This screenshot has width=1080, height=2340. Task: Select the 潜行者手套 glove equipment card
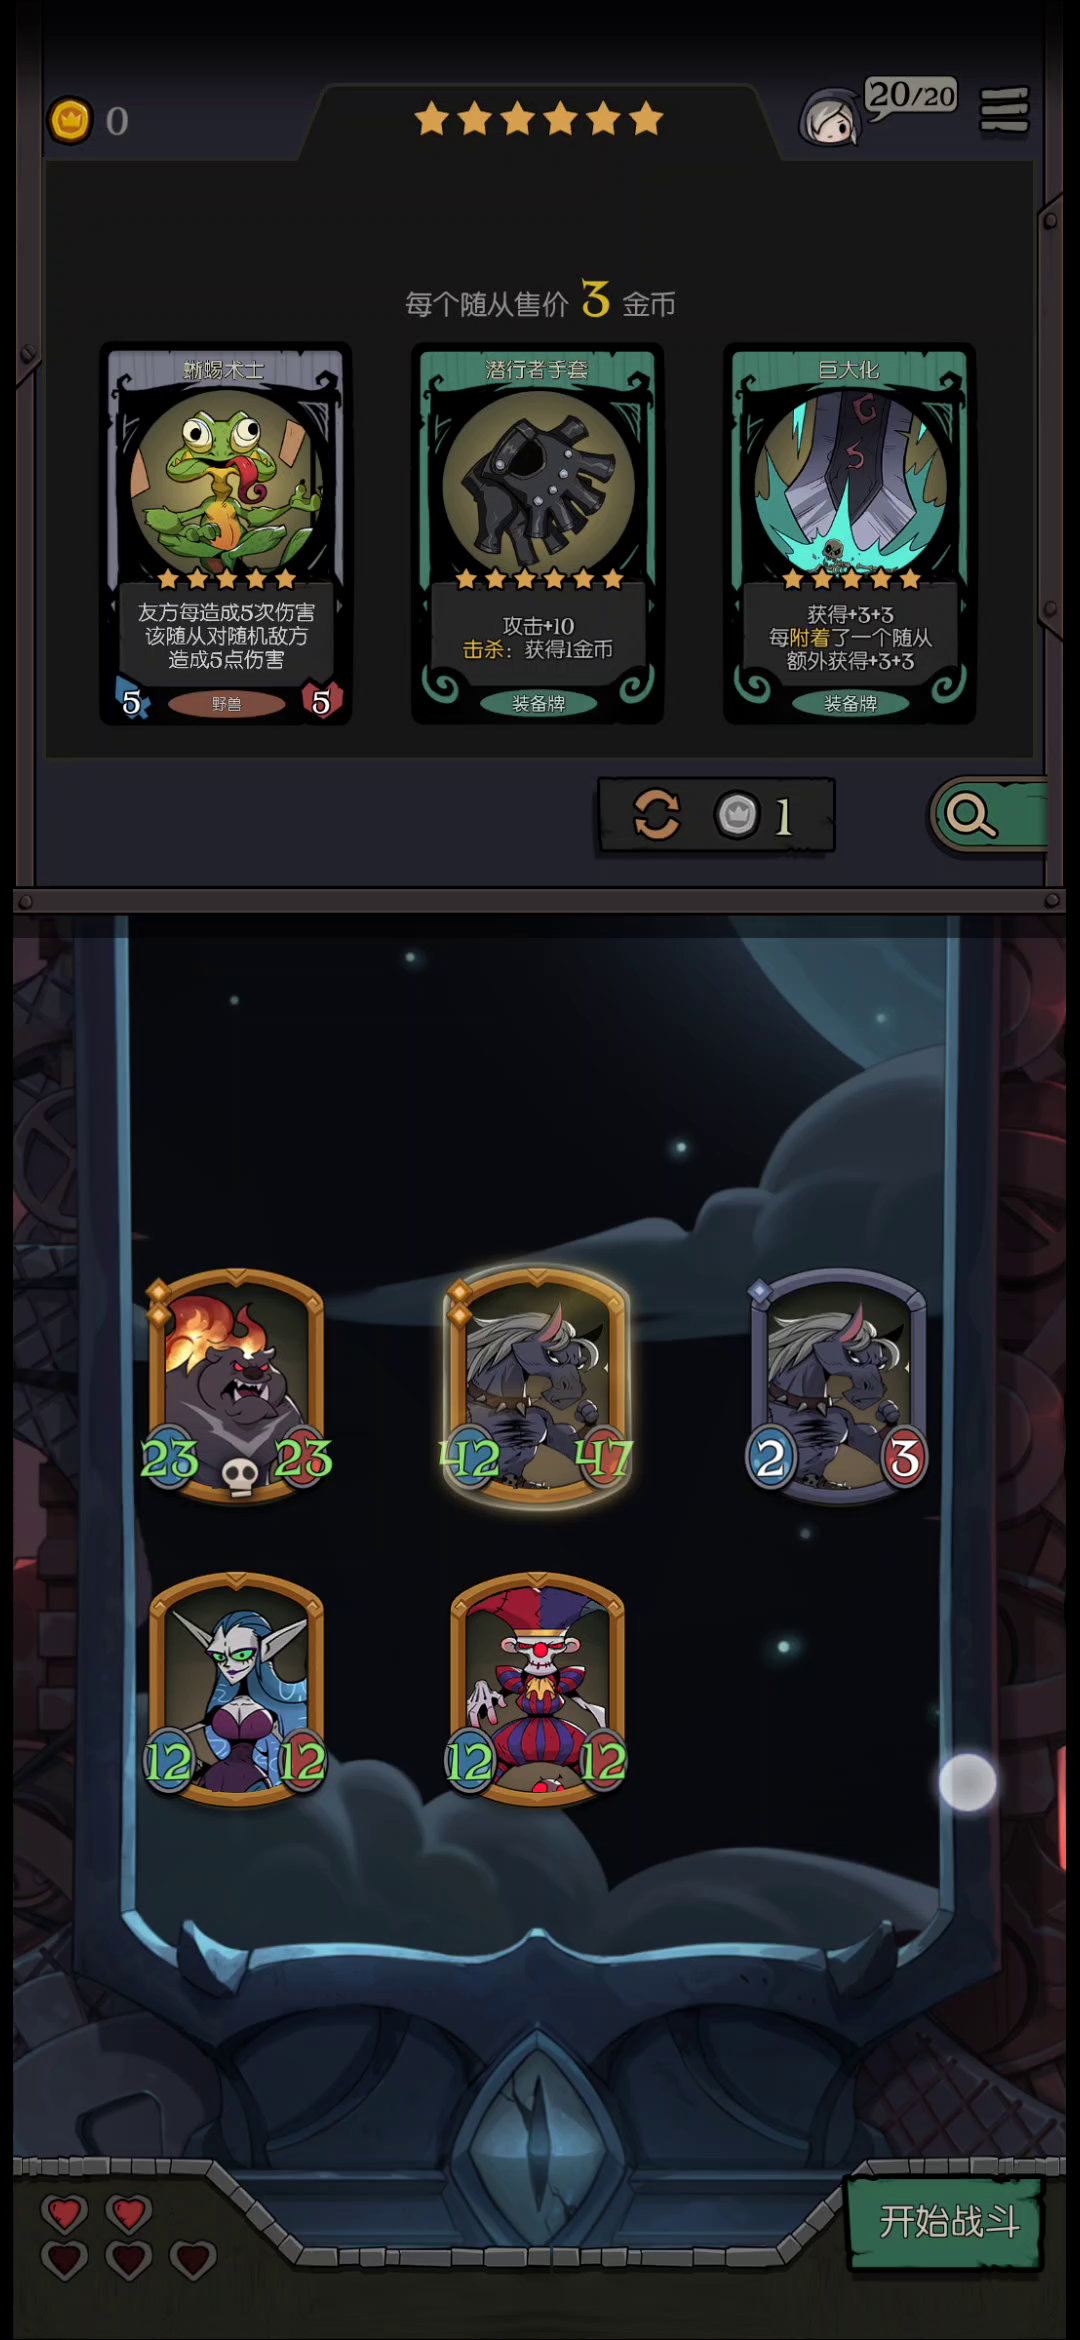538,533
